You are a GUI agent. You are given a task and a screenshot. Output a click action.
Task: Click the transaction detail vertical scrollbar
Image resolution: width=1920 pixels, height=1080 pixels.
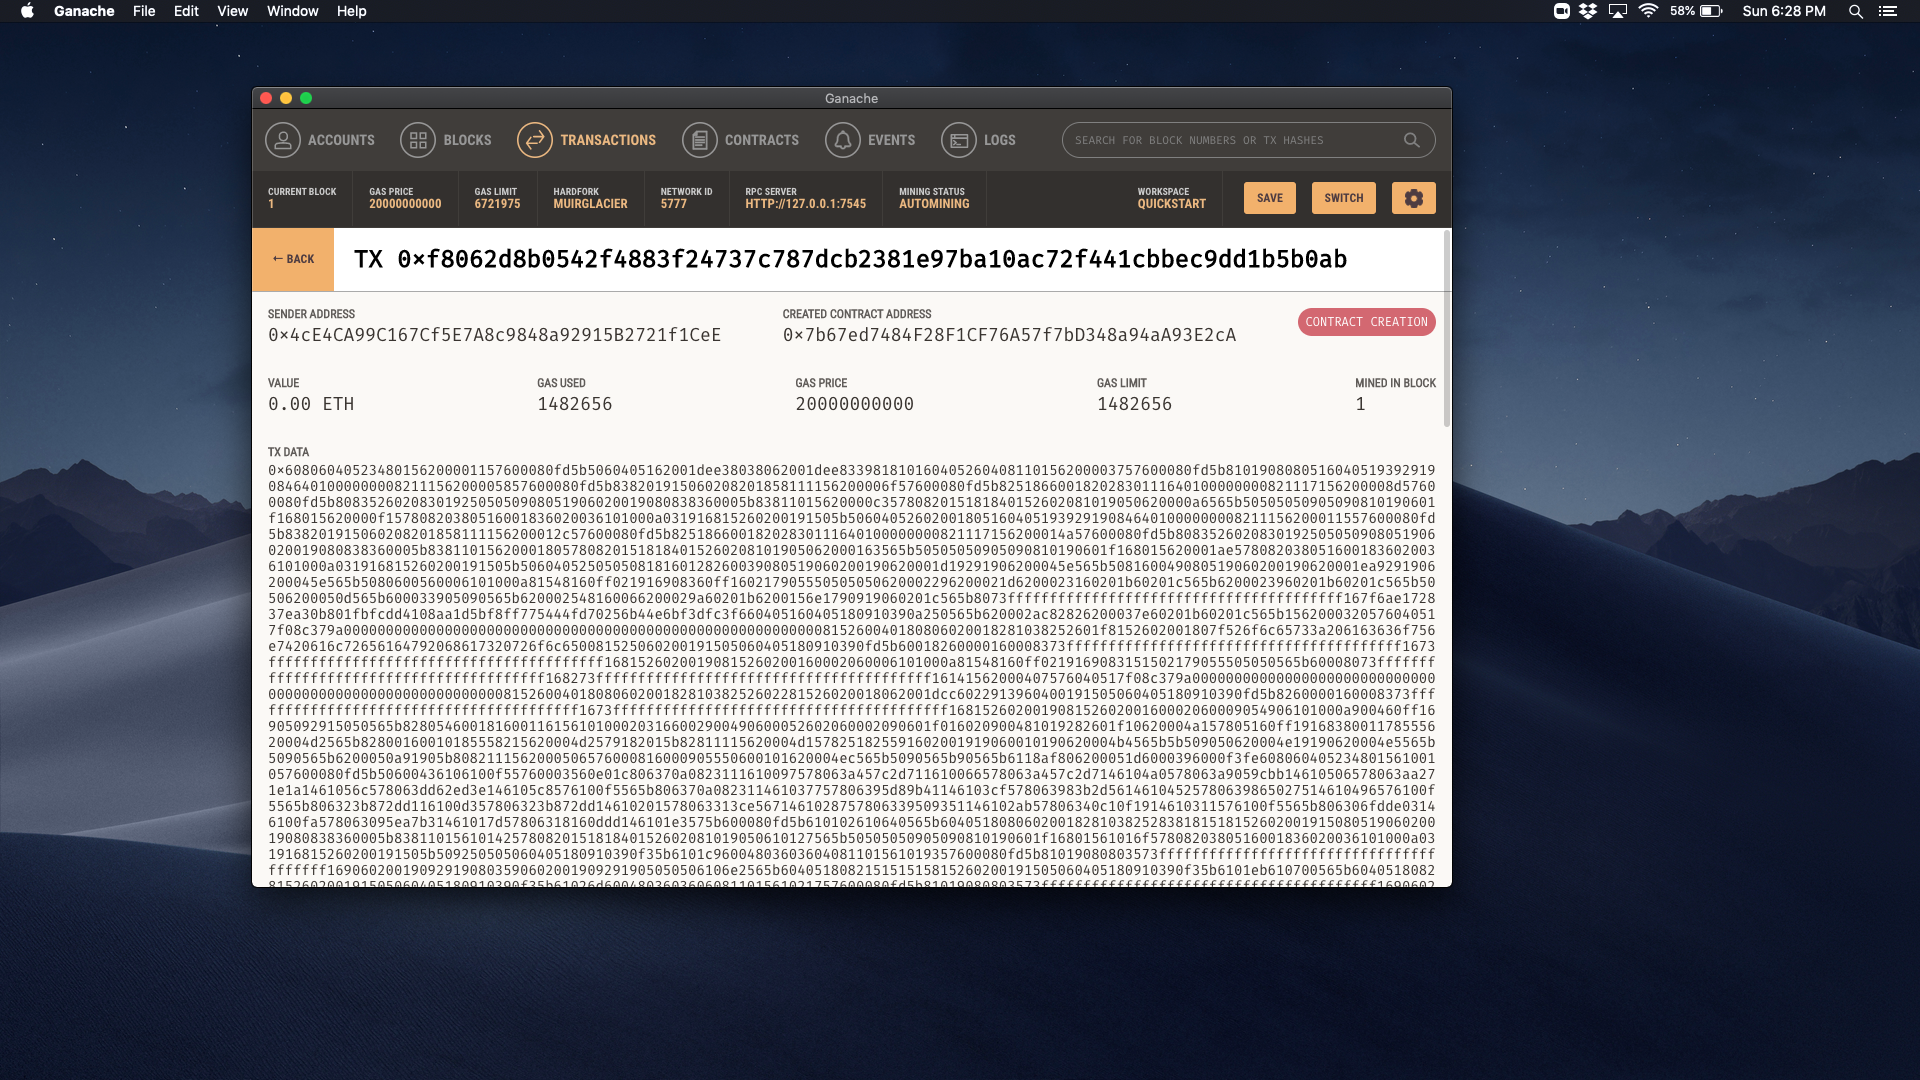click(x=1446, y=329)
